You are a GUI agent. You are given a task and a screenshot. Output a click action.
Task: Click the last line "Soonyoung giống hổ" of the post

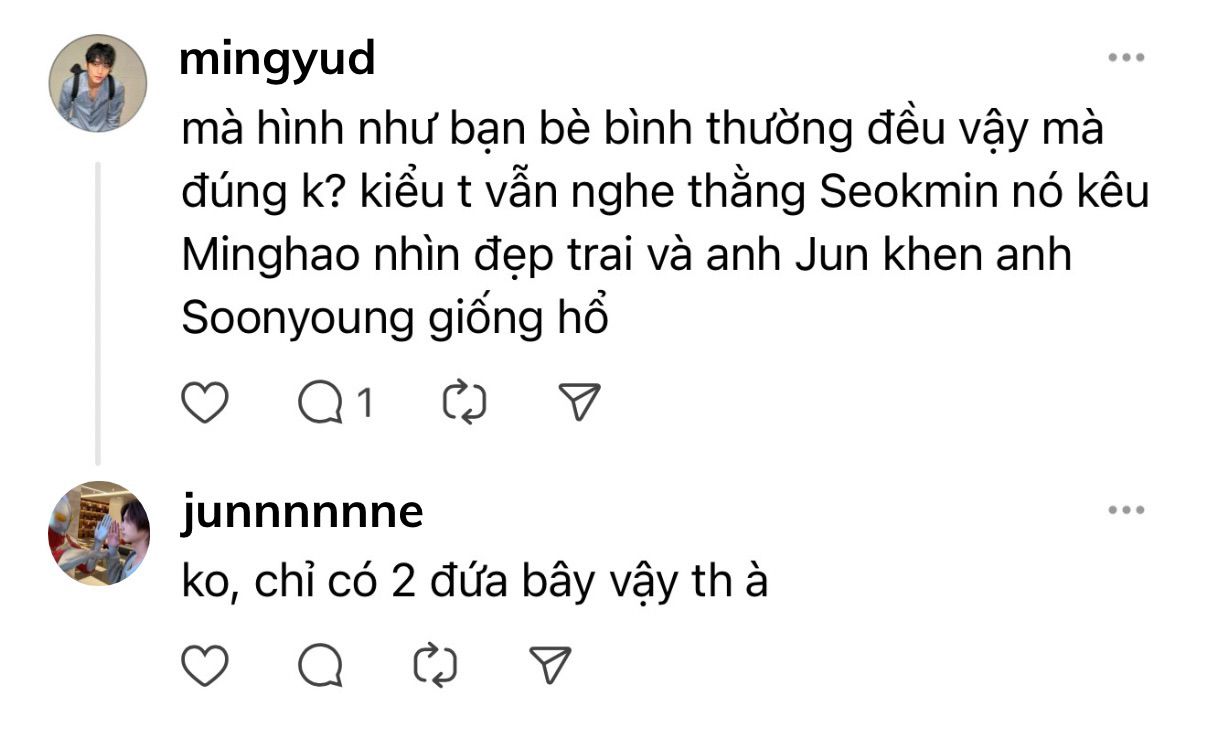[396, 319]
